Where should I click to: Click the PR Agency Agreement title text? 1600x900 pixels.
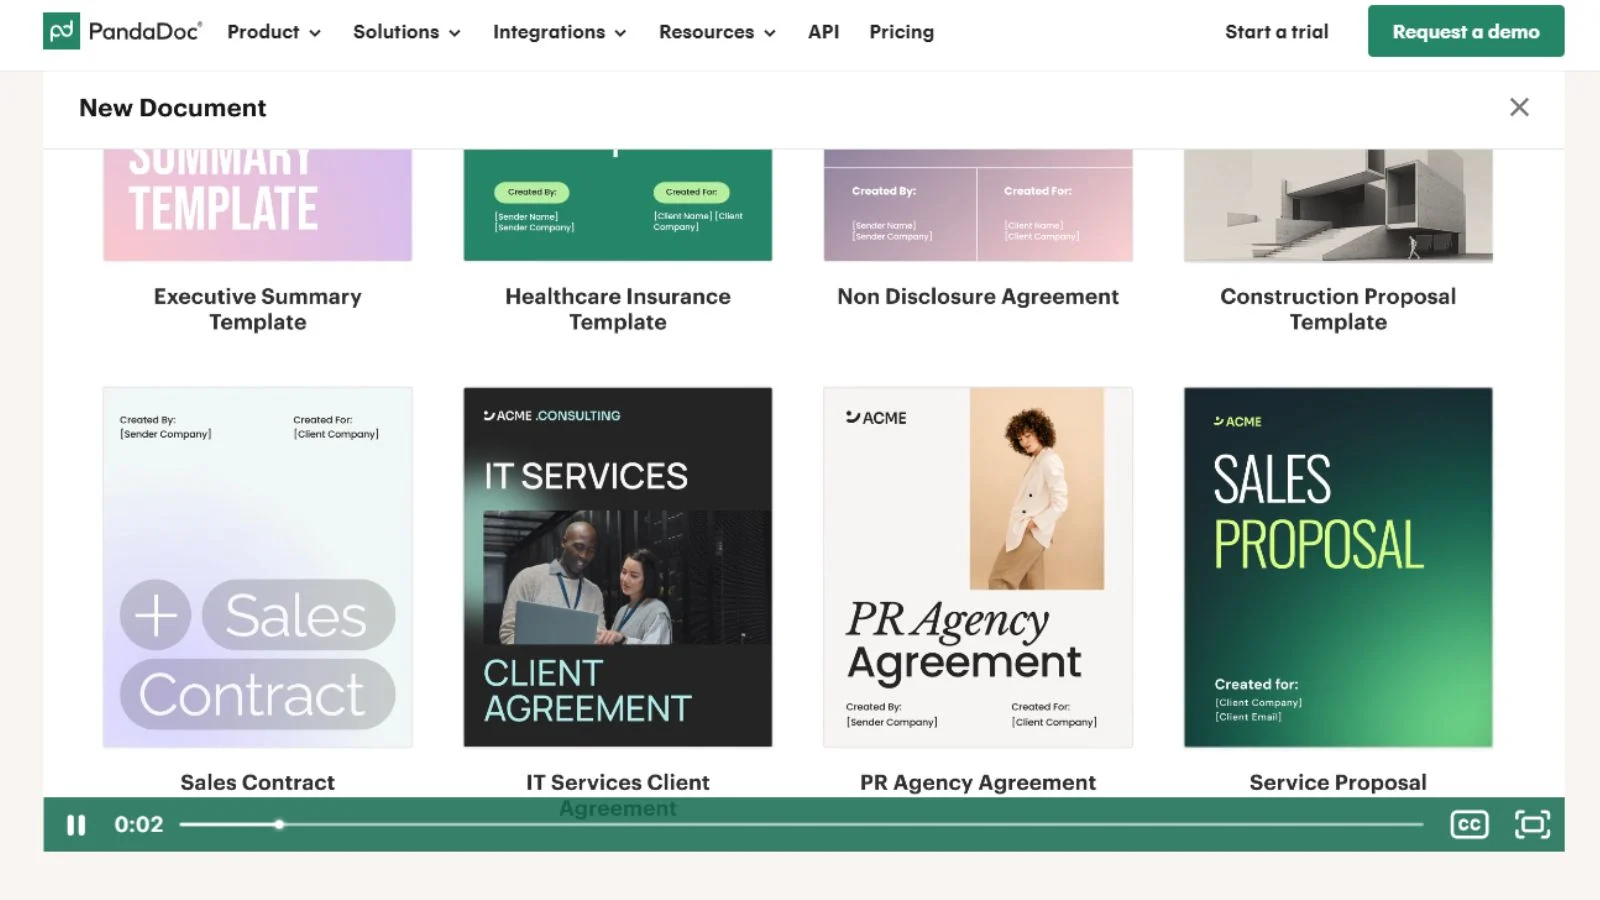[x=978, y=782]
